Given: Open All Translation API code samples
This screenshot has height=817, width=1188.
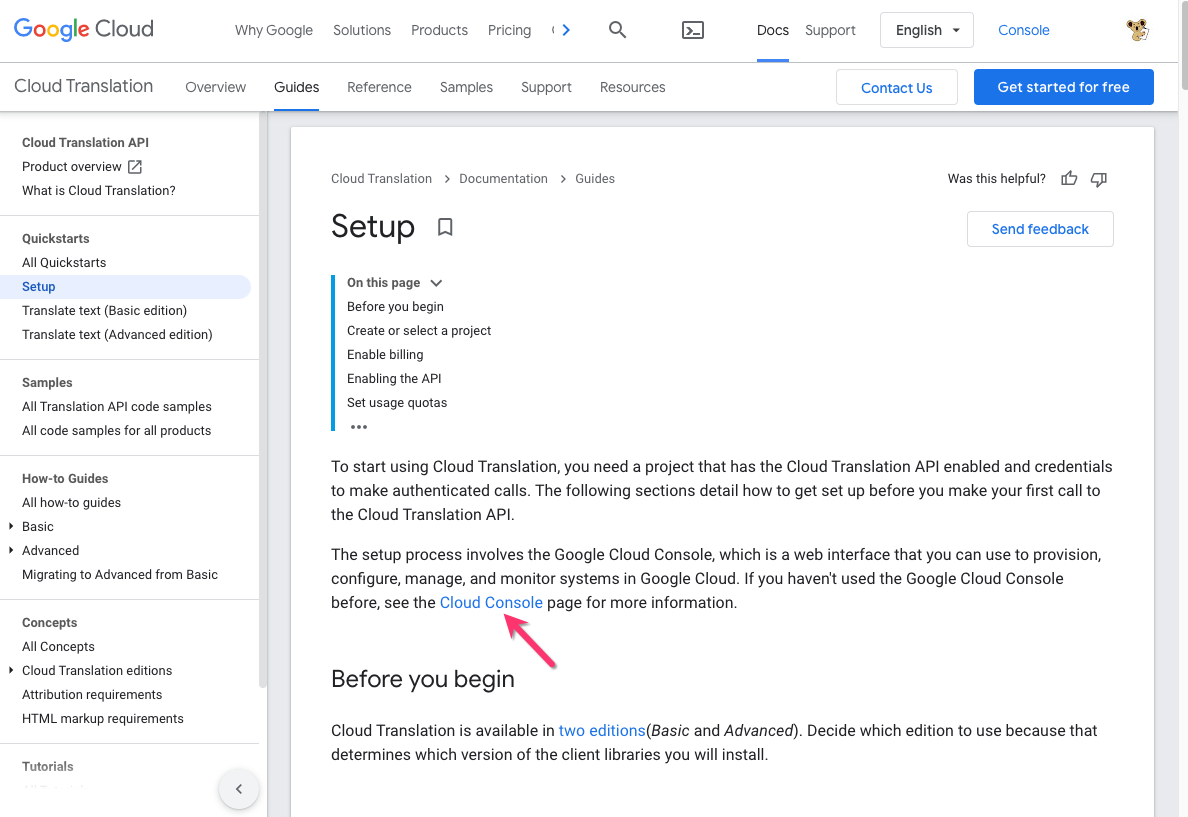Looking at the screenshot, I should [x=117, y=406].
